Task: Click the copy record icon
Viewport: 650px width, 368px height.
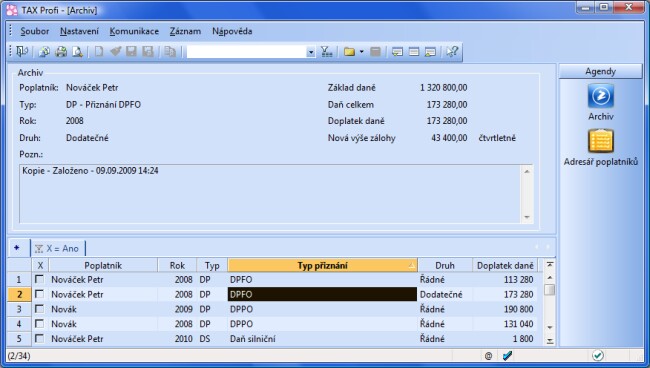Action: click(170, 52)
